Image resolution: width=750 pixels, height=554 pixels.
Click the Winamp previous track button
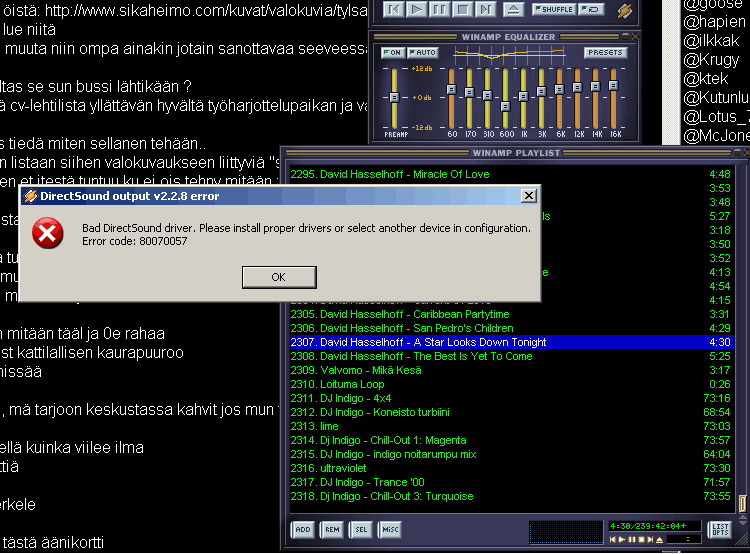tap(394, 9)
